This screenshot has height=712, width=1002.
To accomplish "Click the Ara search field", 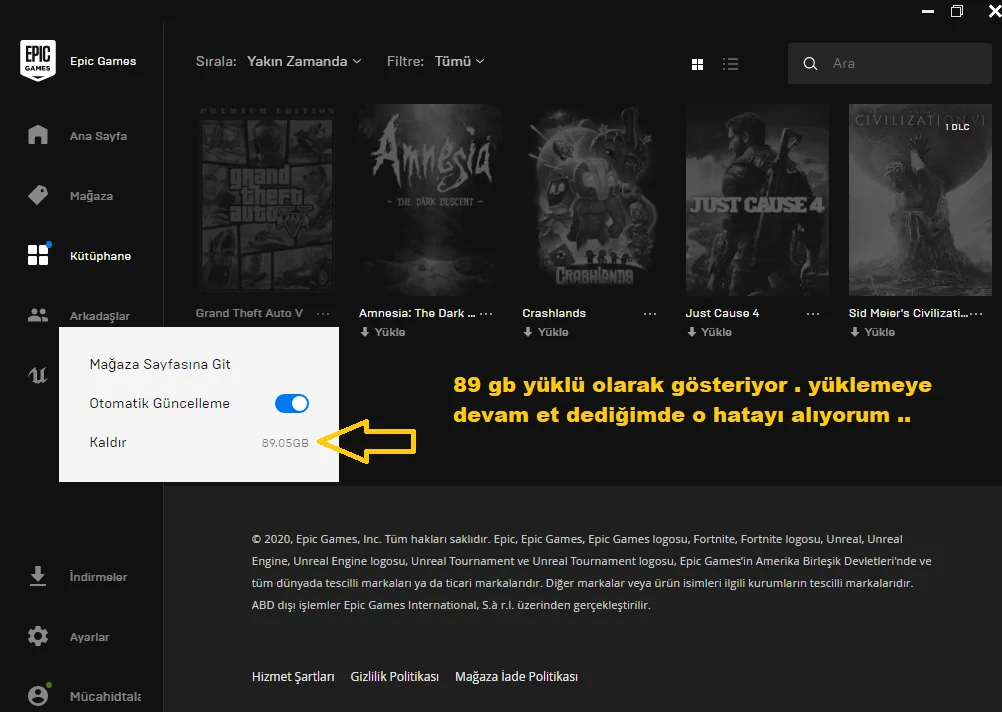I will tap(890, 63).
